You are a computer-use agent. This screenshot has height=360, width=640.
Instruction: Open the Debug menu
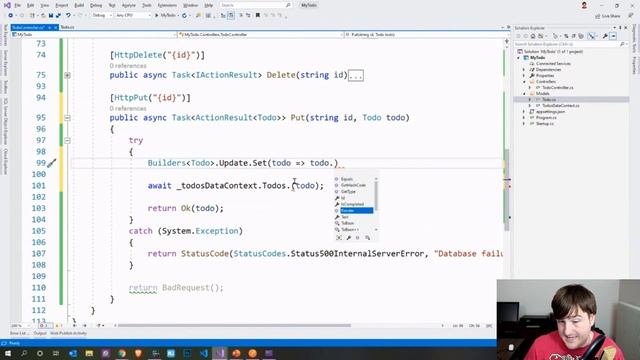click(96, 5)
